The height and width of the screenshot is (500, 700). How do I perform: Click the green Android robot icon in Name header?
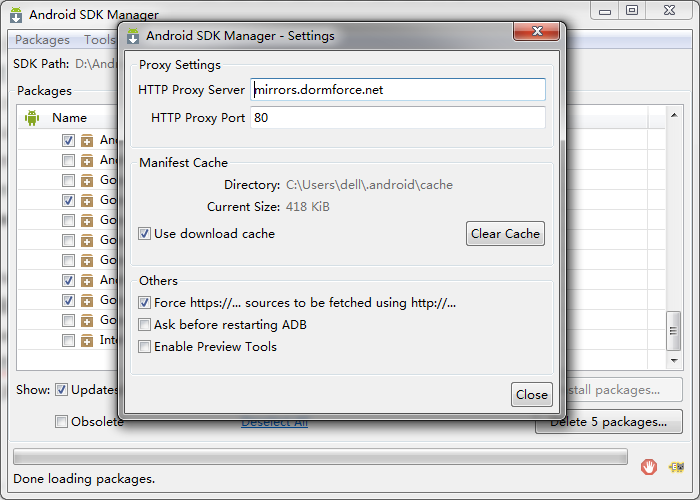(x=32, y=118)
